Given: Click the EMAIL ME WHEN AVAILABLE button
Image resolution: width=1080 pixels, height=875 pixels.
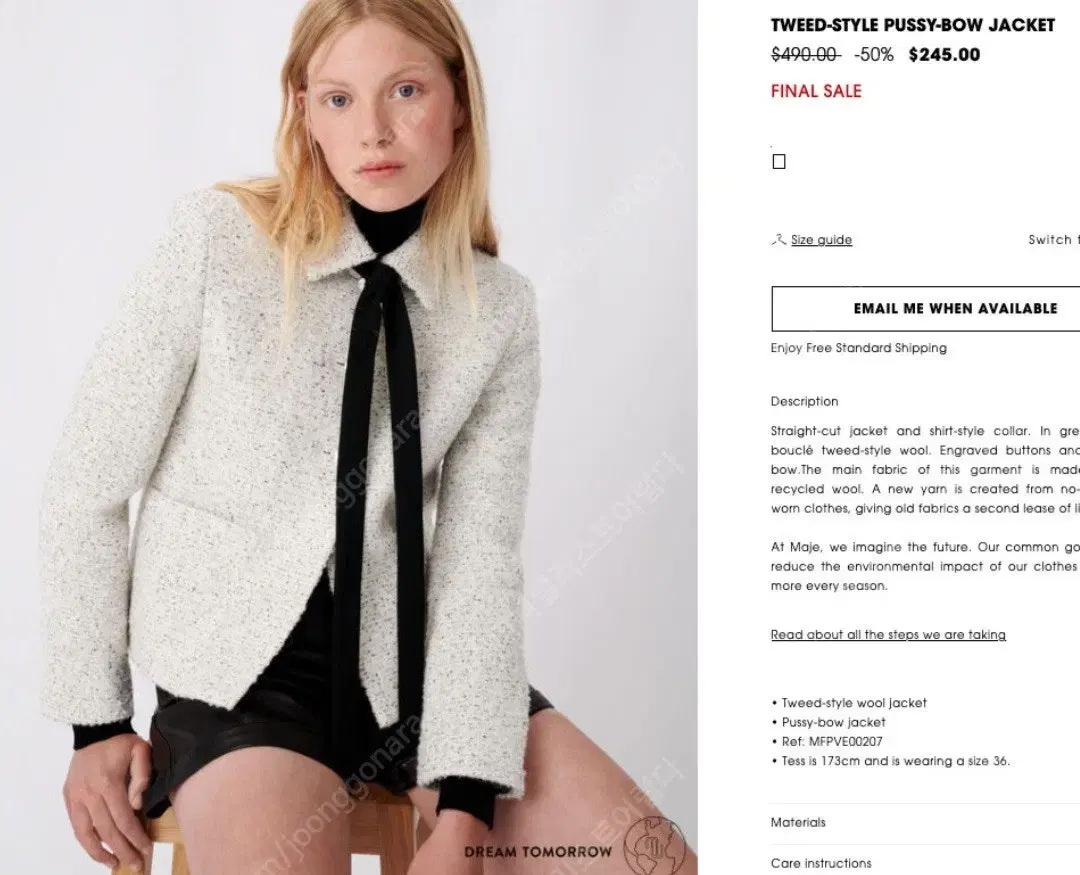Looking at the screenshot, I should 926,309.
